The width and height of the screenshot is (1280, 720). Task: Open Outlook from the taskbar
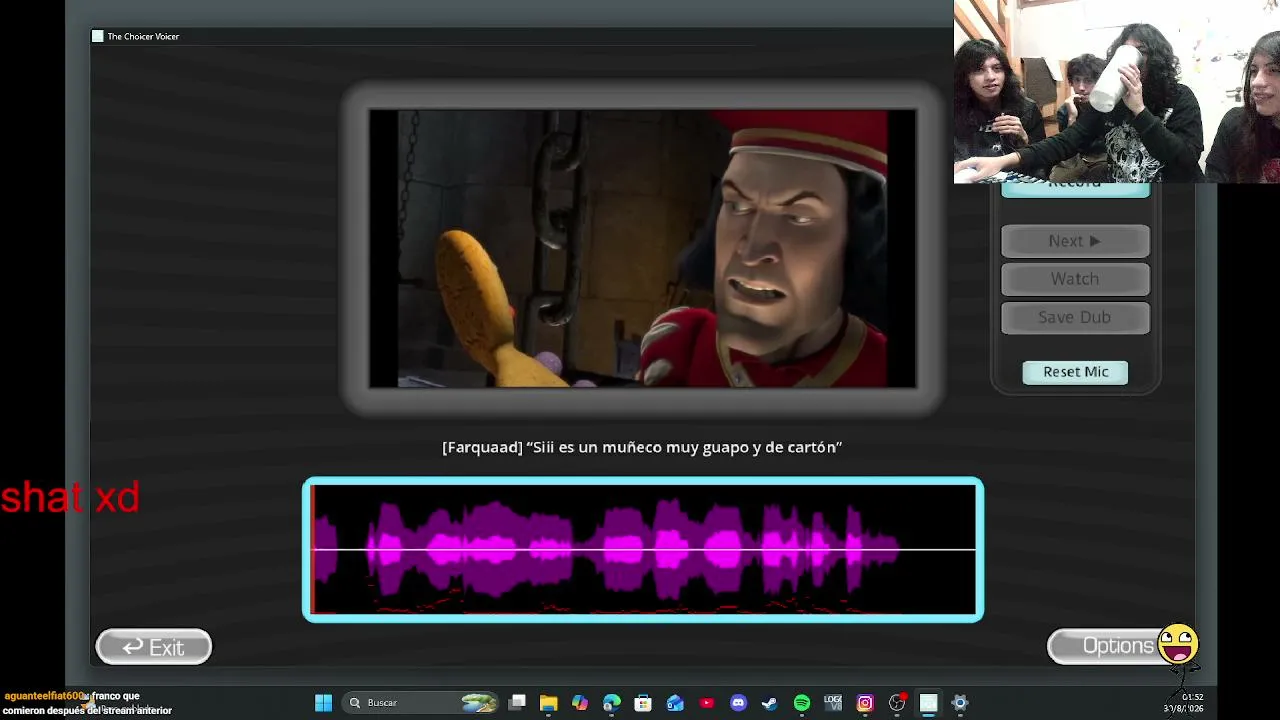click(675, 703)
